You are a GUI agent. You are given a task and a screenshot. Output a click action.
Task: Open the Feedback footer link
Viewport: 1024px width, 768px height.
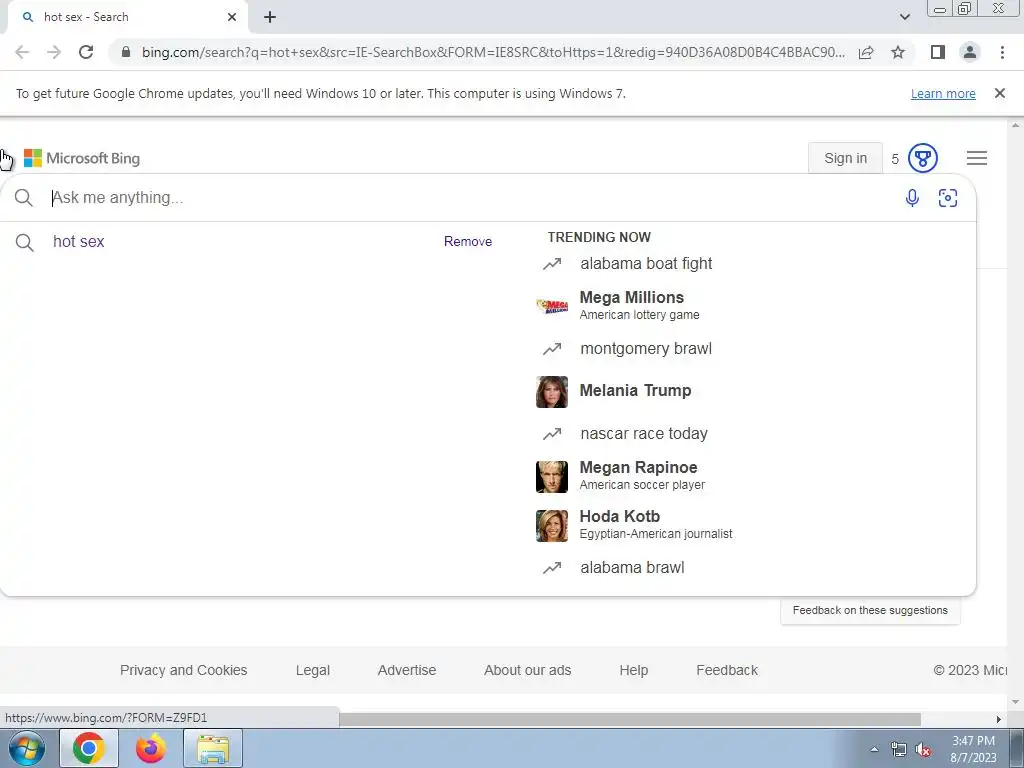pos(727,670)
